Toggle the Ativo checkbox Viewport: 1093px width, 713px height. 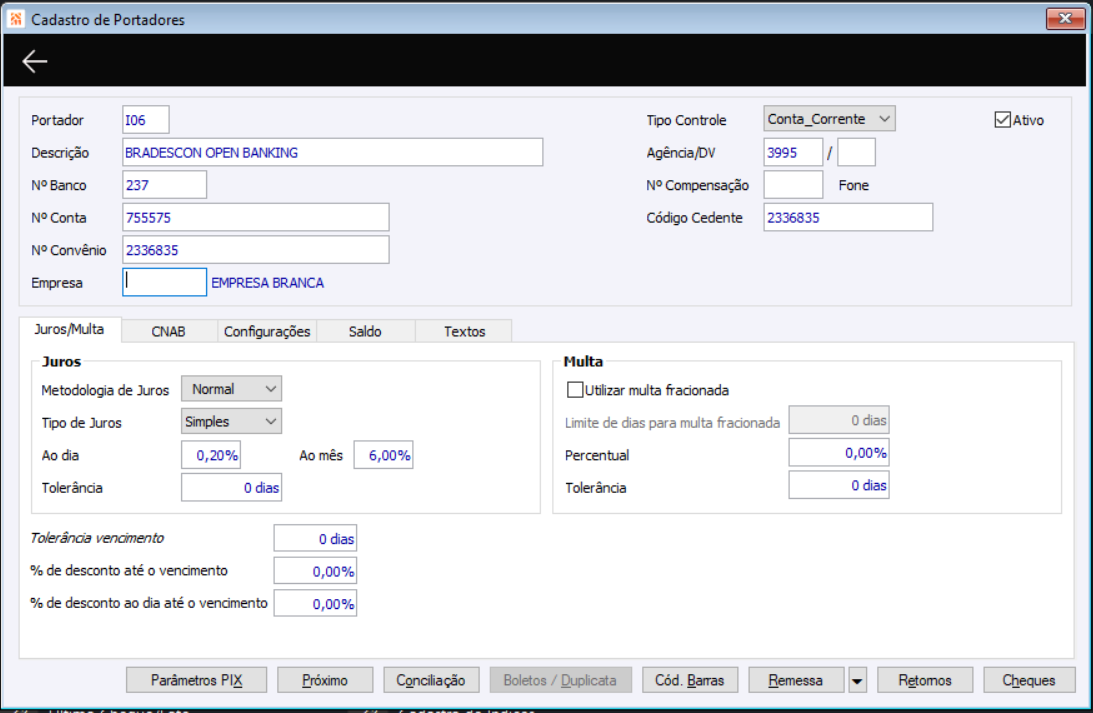(x=1002, y=120)
